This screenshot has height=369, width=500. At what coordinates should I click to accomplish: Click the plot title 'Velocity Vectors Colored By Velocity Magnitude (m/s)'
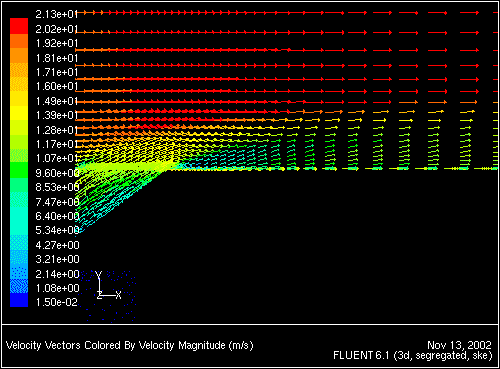coord(130,345)
